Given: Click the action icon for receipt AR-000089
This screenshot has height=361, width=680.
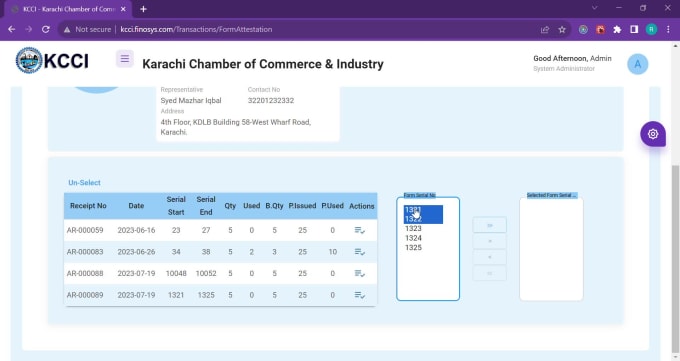Looking at the screenshot, I should [360, 295].
